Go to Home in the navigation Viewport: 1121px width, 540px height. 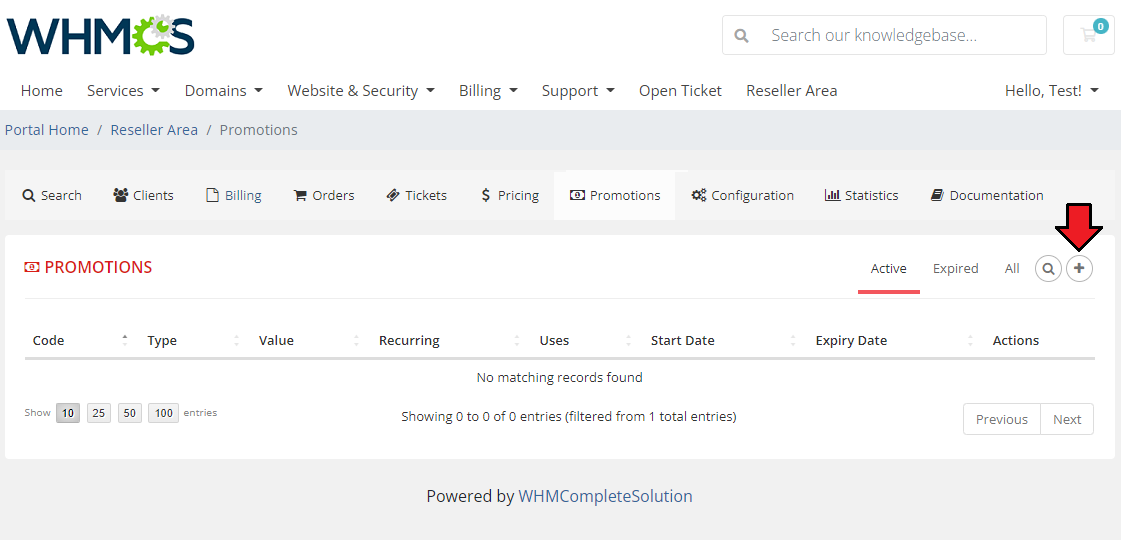coord(41,91)
